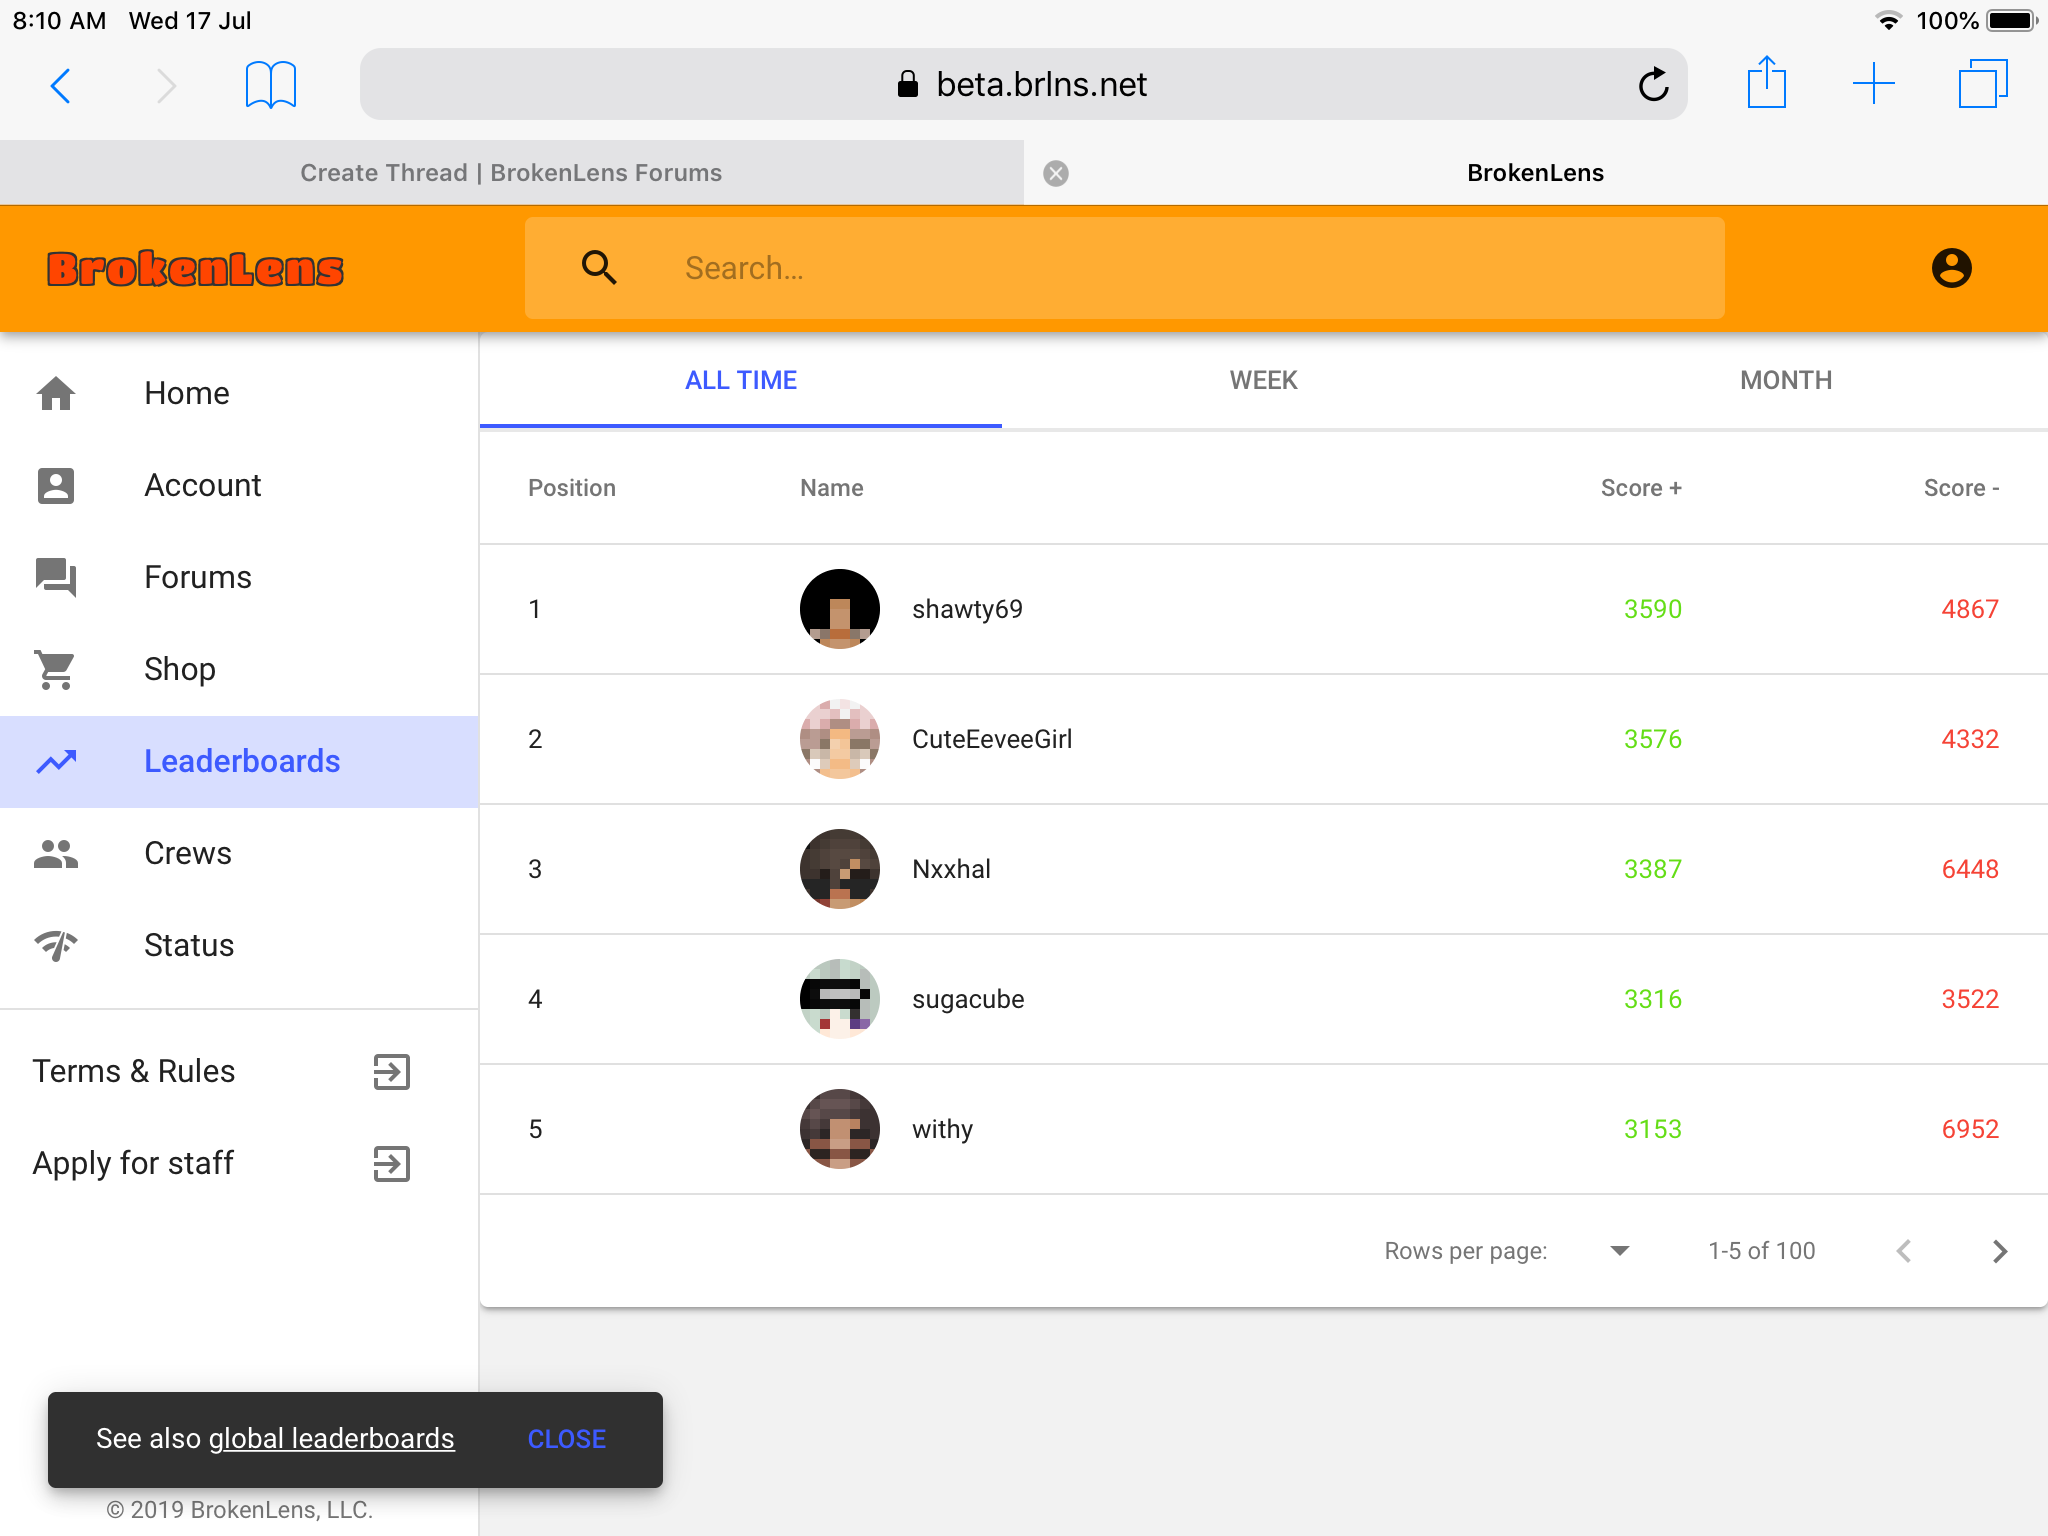Viewport: 2048px width, 1536px height.
Task: Open the Crews people icon
Action: pos(56,853)
